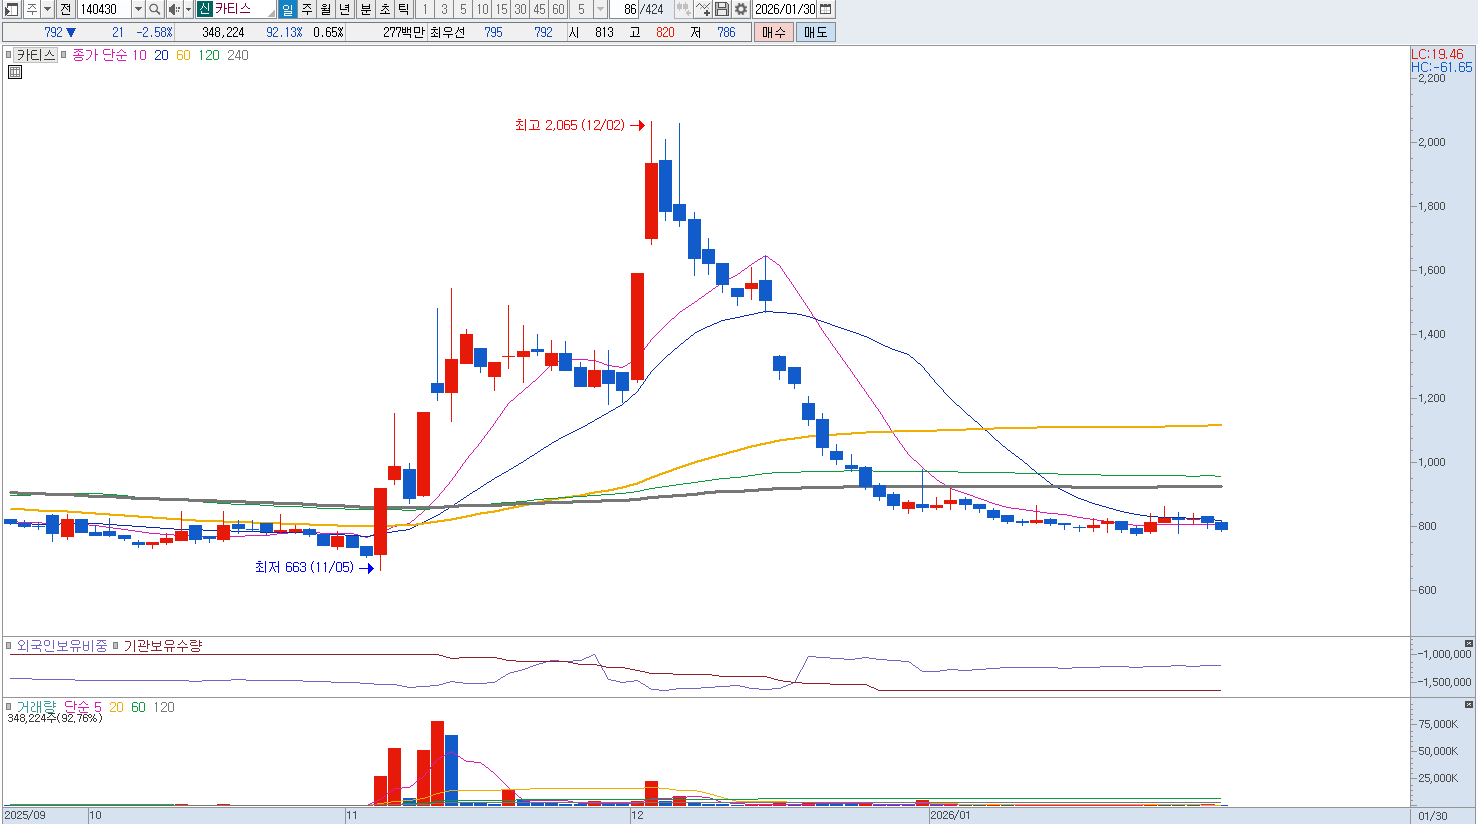Toggle the 외국인보유비중 indicator marker

[9, 646]
